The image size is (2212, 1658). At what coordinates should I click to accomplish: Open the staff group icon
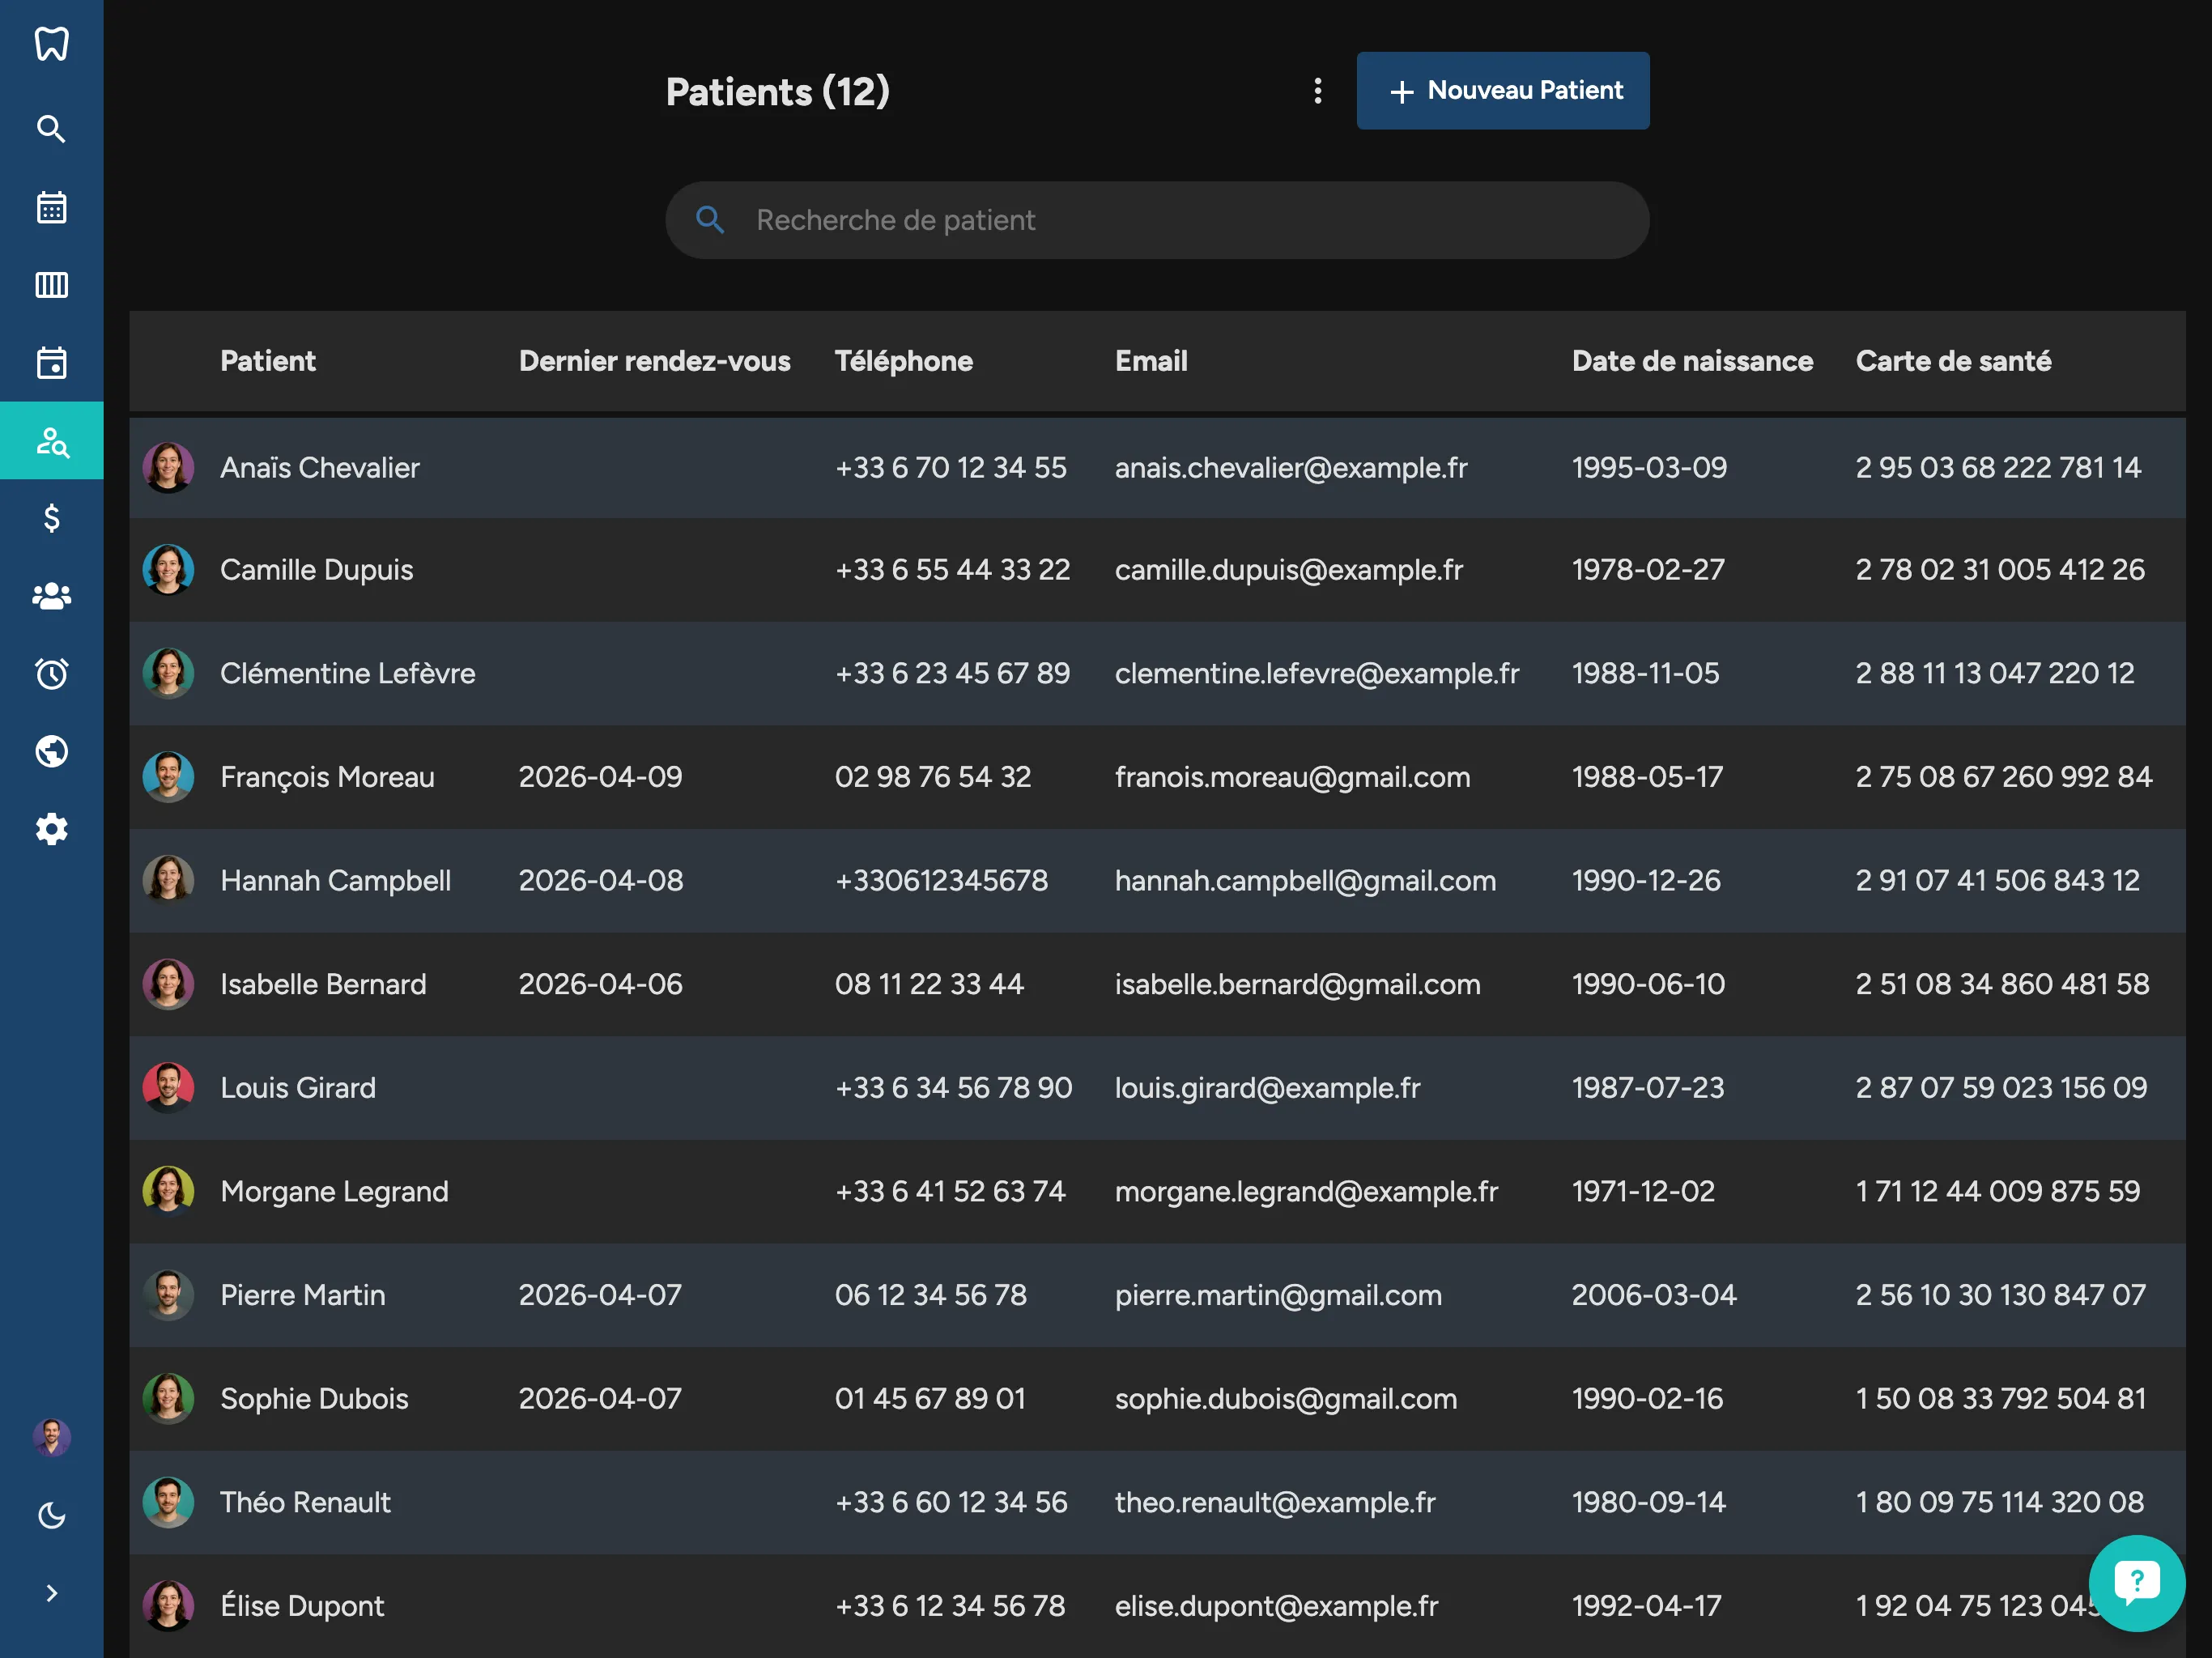(51, 596)
